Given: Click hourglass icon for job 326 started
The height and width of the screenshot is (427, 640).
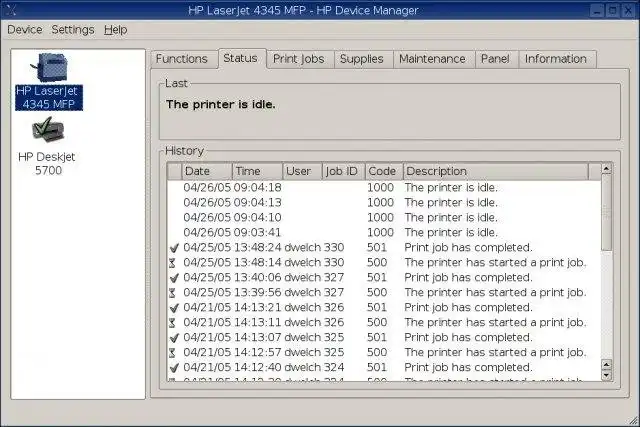Looking at the screenshot, I should 172,323.
